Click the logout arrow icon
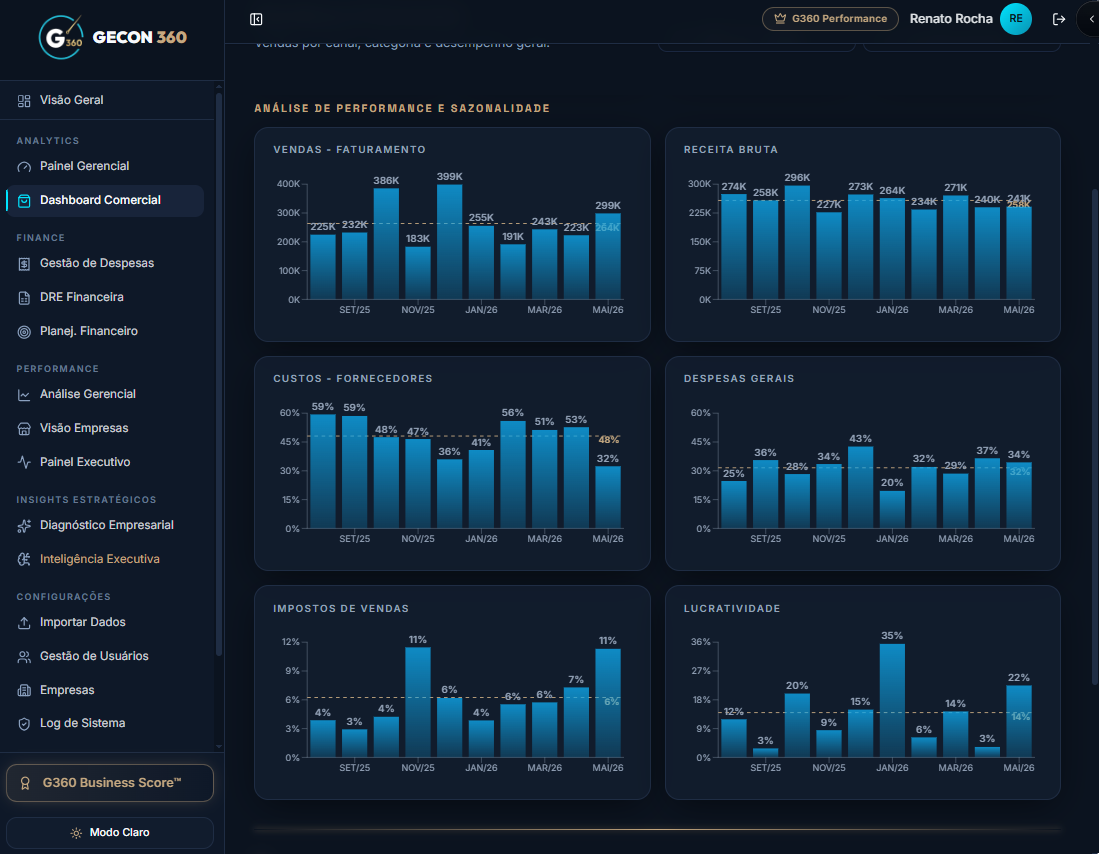The width and height of the screenshot is (1099, 854). click(x=1058, y=19)
